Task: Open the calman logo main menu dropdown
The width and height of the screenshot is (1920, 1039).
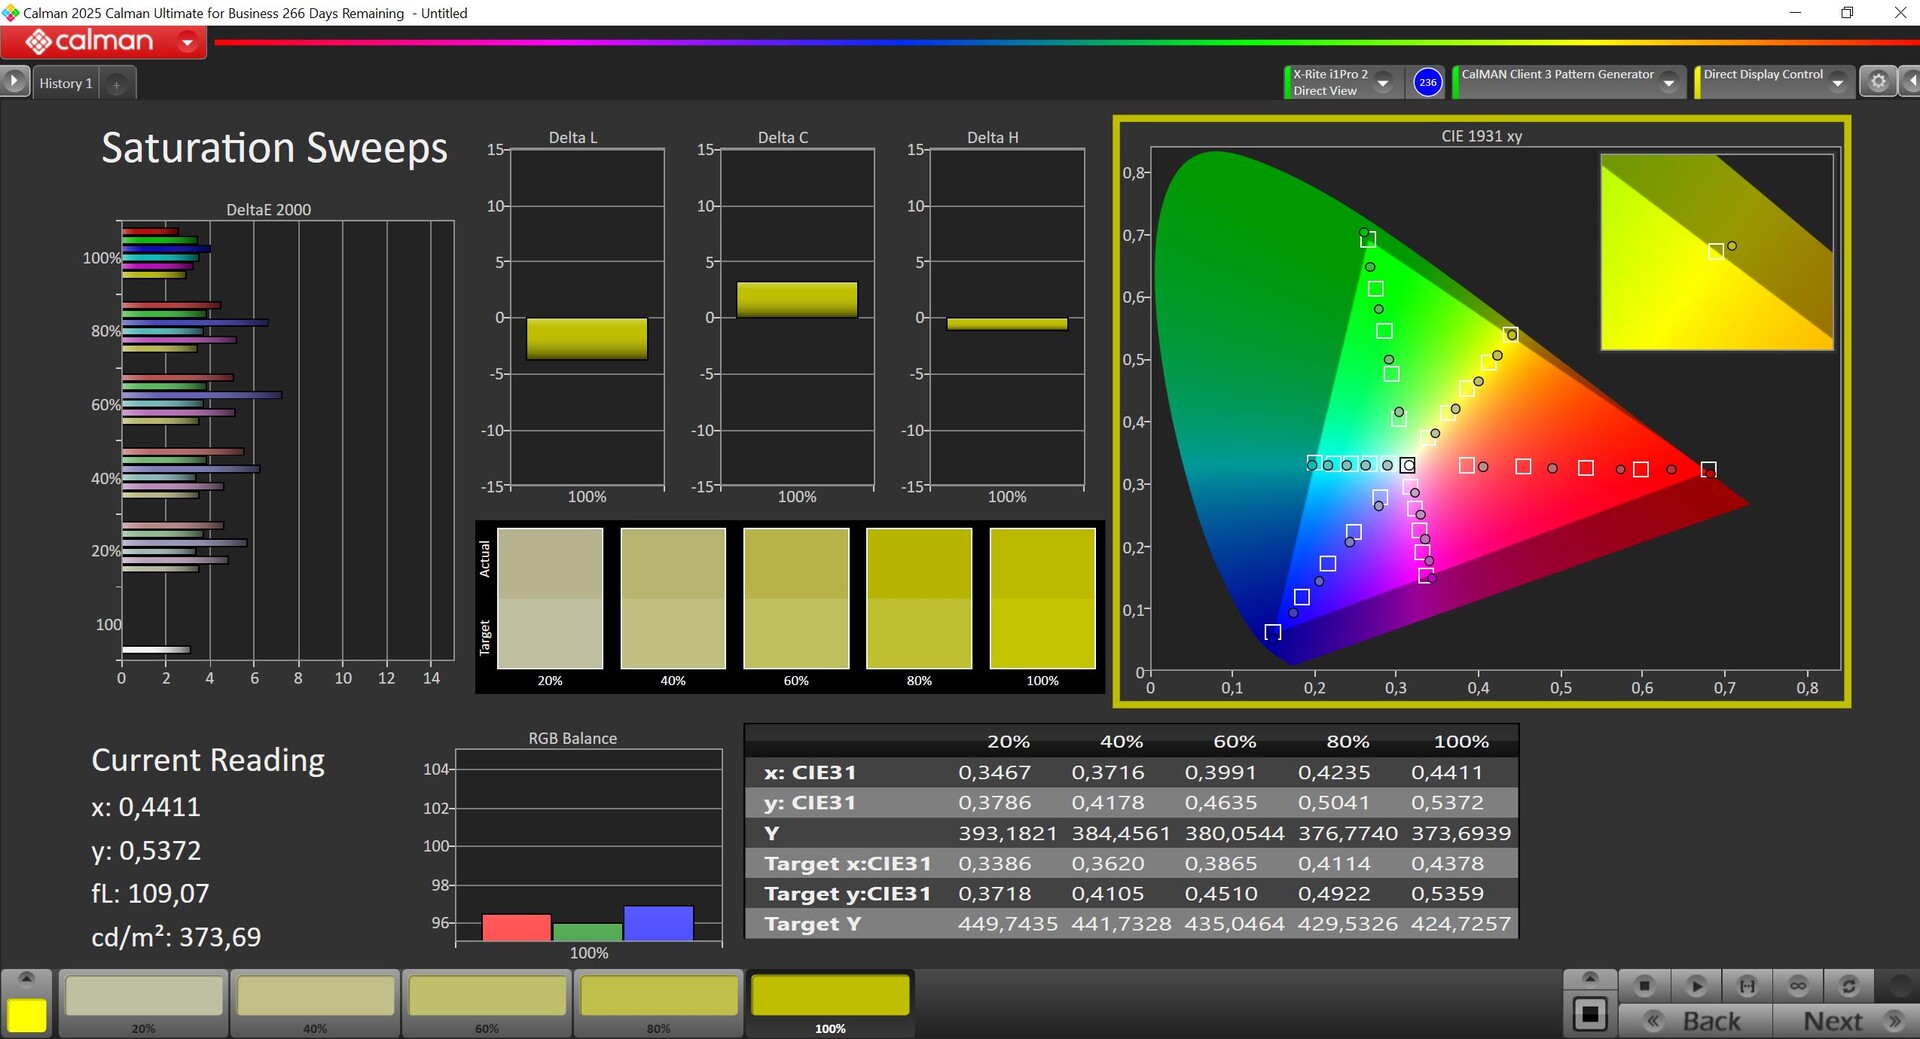Action: (187, 42)
